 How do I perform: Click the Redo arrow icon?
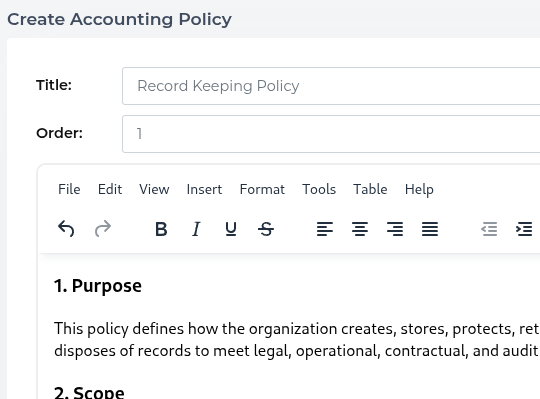(103, 229)
